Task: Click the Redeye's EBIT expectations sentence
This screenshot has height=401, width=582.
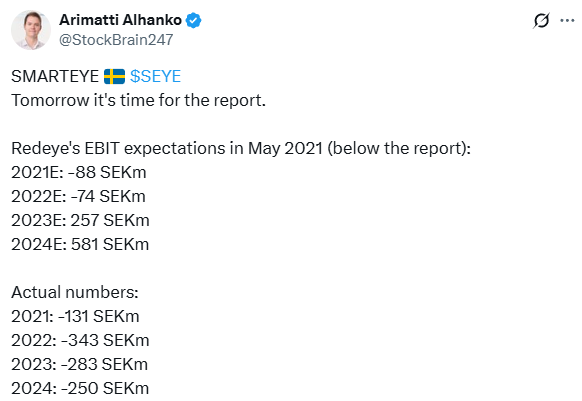Action: coord(241,149)
